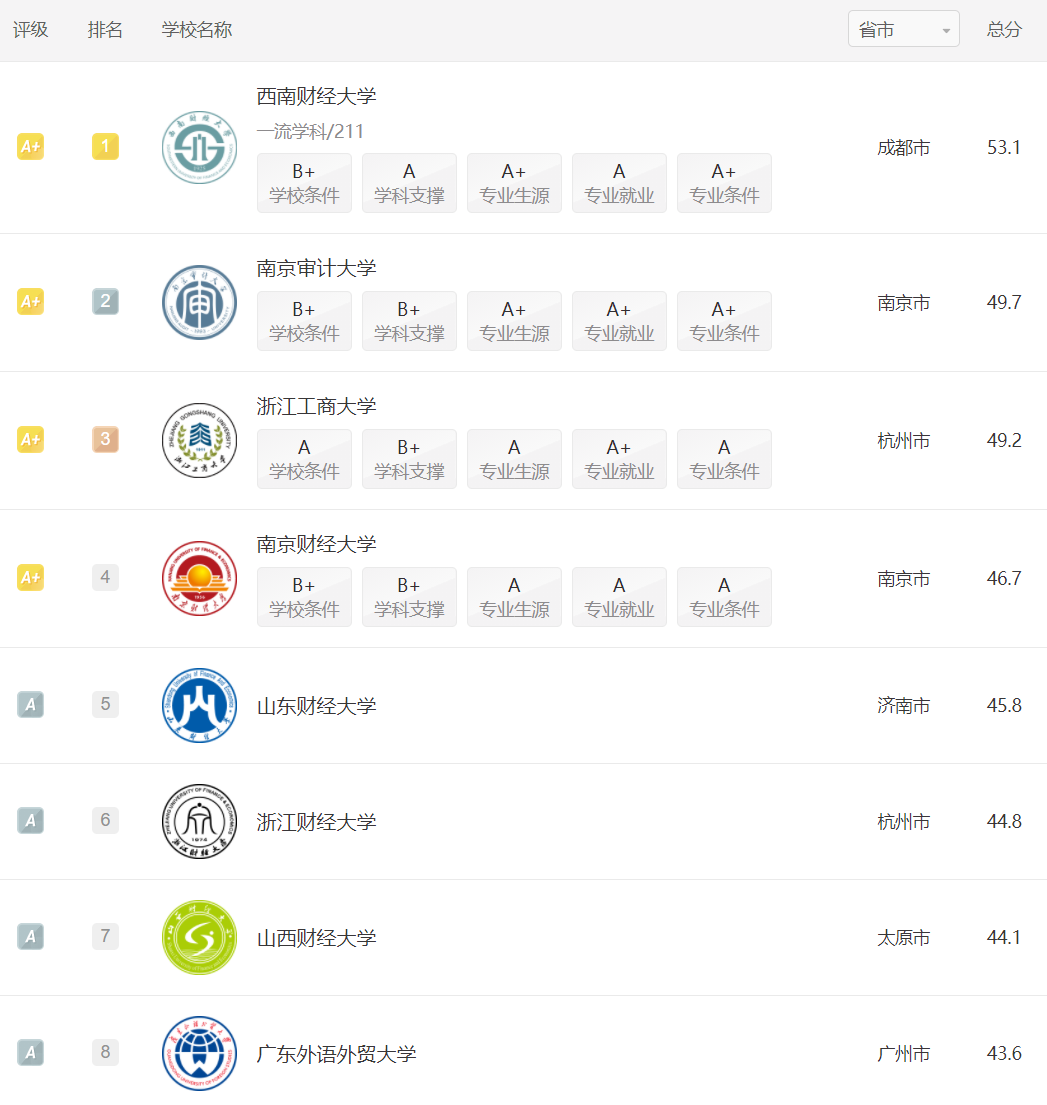Select 浙江工商大学's A 学校条件 tag

[x=304, y=459]
